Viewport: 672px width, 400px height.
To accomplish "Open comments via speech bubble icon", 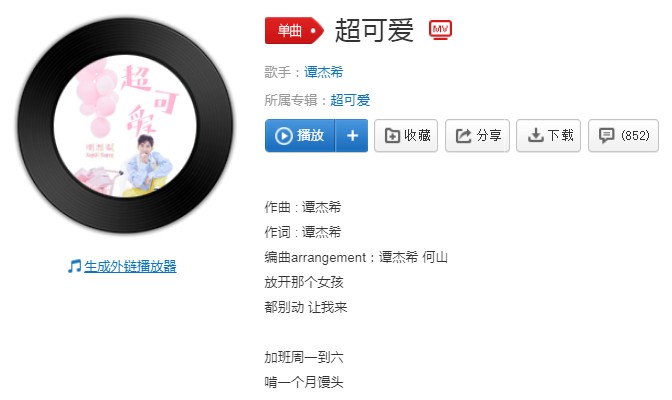I will coord(606,136).
